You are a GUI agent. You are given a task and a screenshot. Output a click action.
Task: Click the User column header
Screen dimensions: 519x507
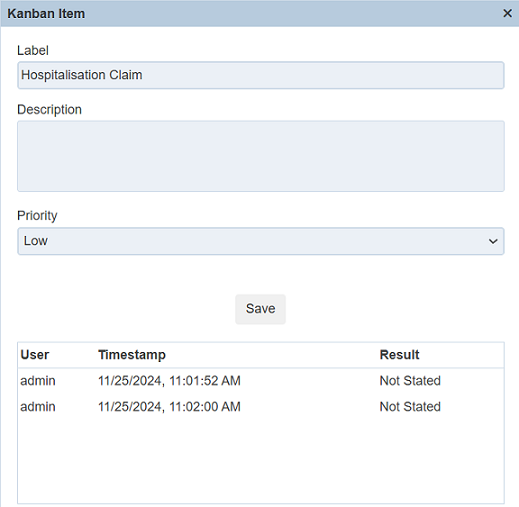point(35,355)
